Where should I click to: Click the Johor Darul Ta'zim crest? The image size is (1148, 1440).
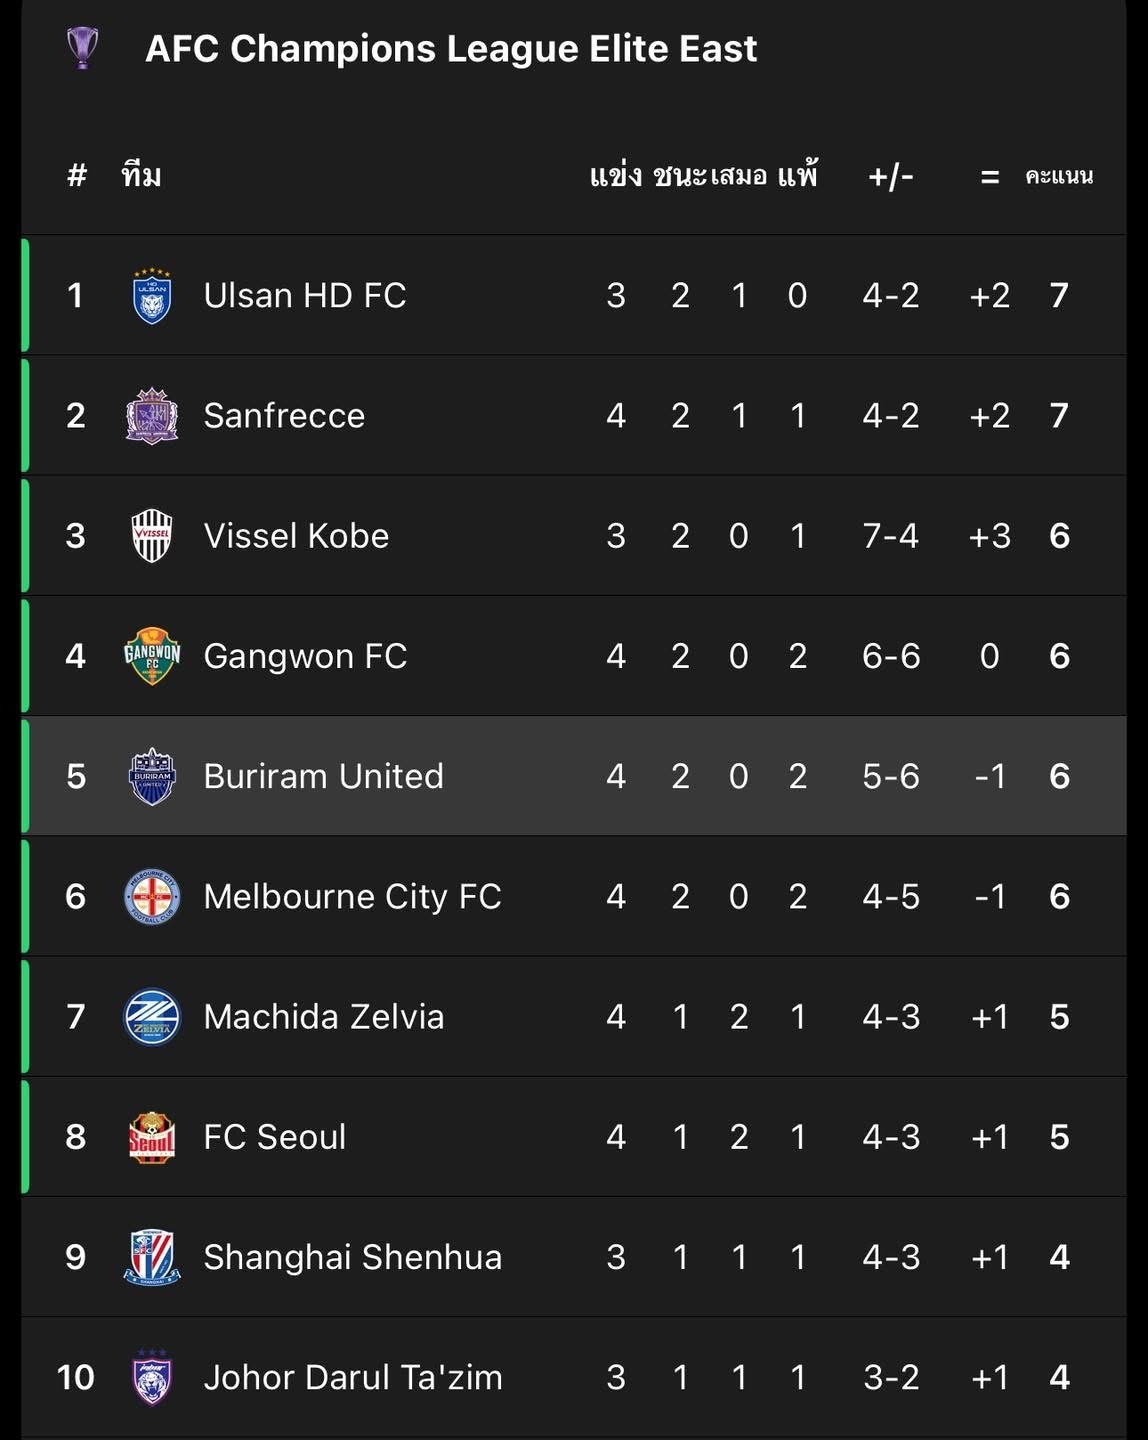point(152,1377)
